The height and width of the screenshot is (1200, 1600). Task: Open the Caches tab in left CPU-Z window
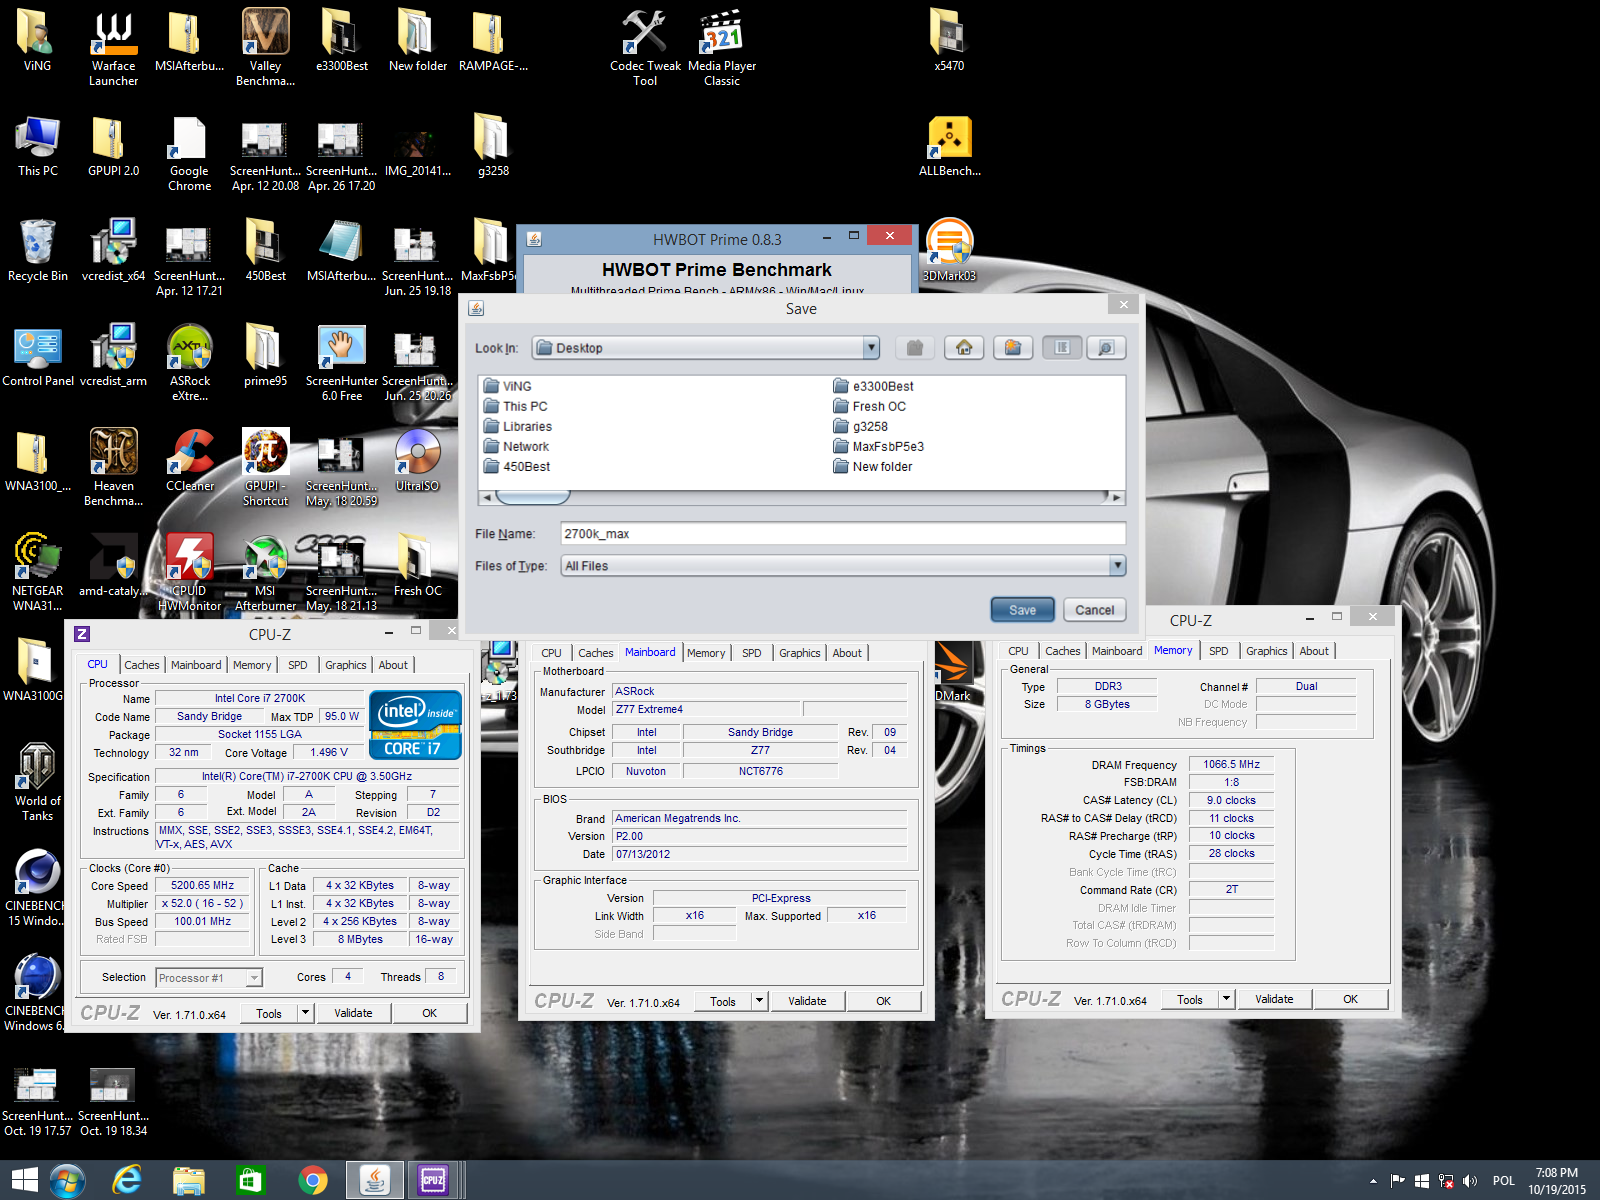[x=141, y=665]
